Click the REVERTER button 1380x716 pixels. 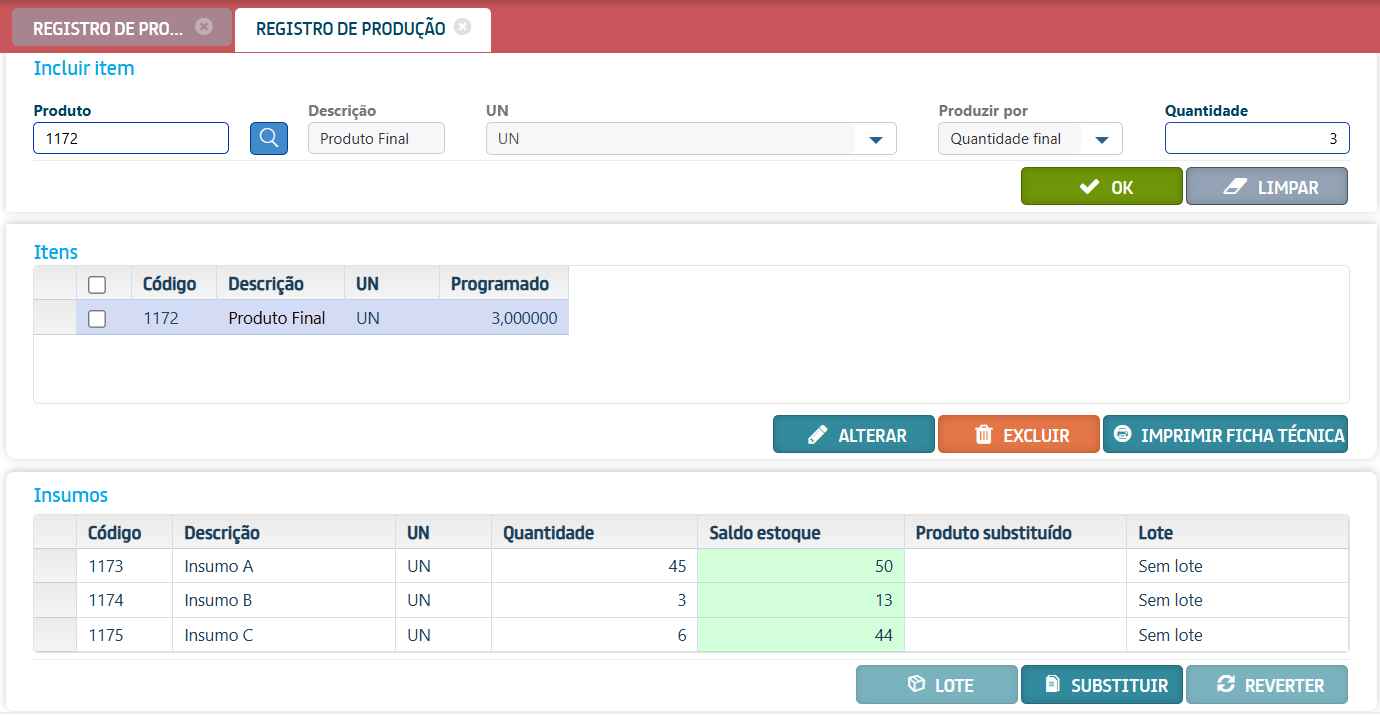click(1267, 685)
